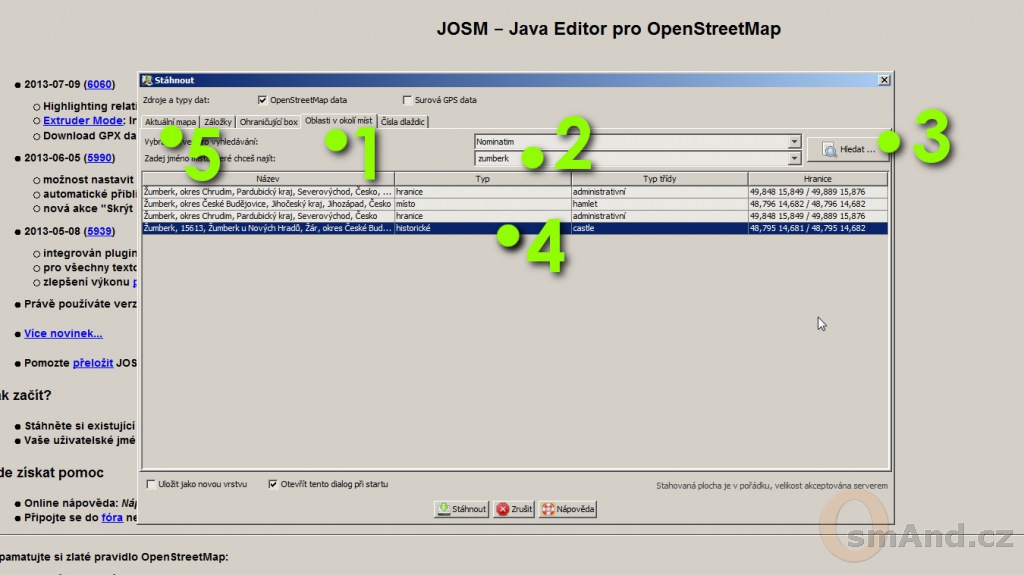The height and width of the screenshot is (575, 1024).
Task: Sort results by Název column header
Action: [x=268, y=178]
